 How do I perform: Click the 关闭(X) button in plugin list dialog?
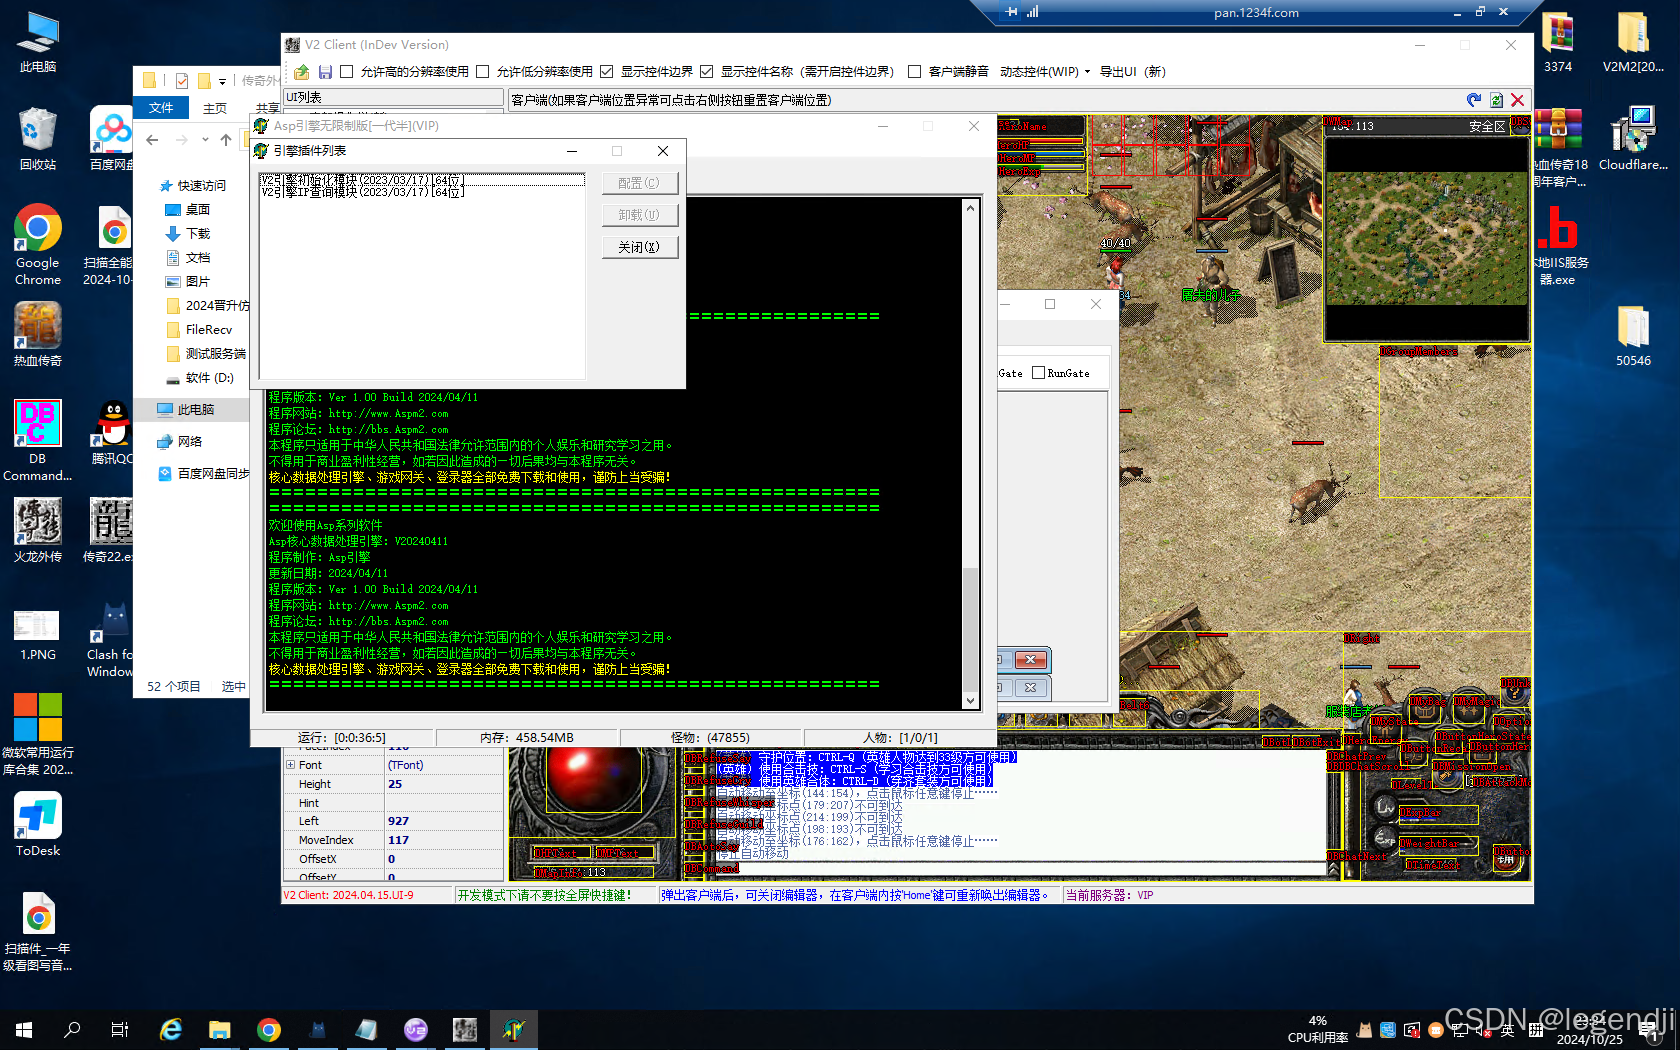640,247
